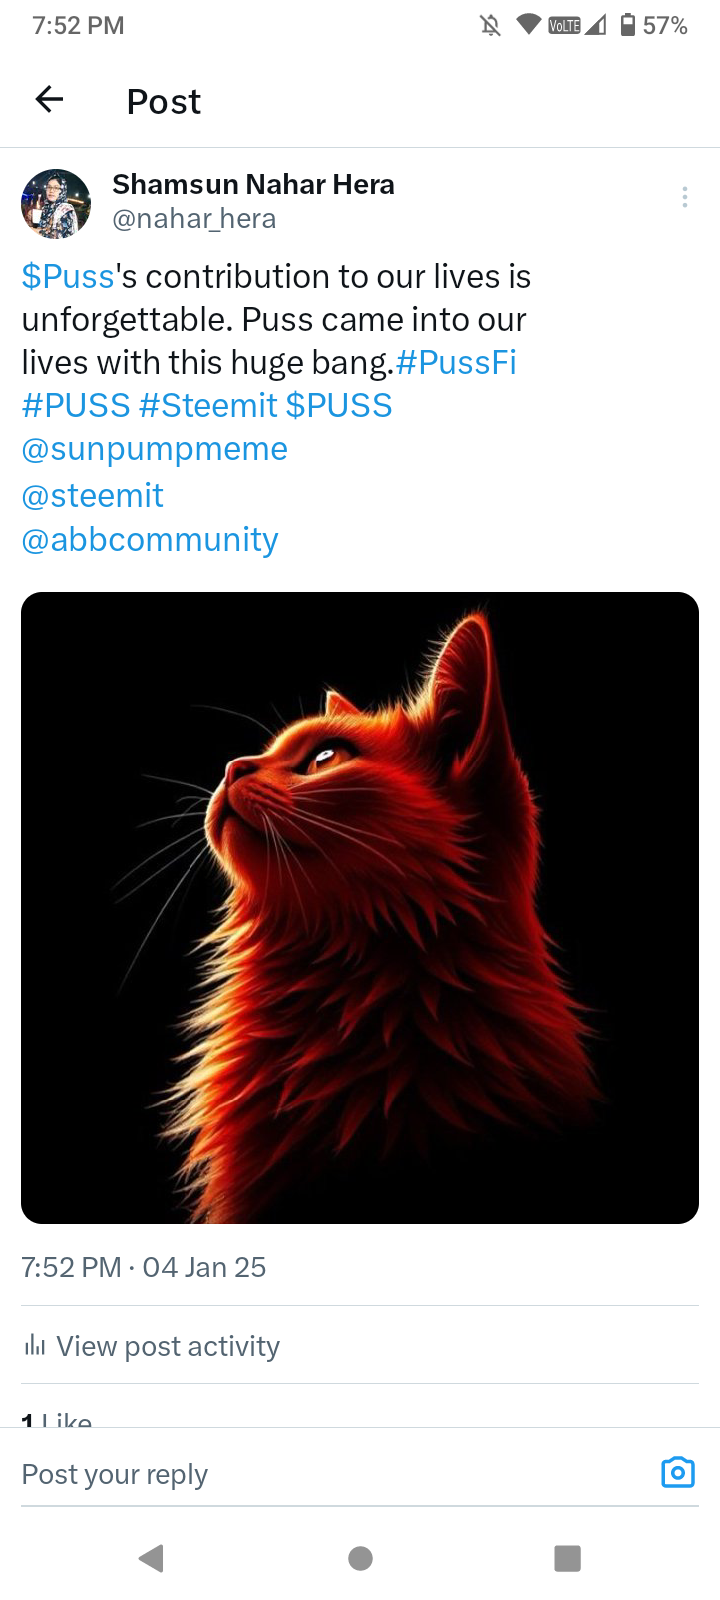Image resolution: width=720 pixels, height=1600 pixels.
Task: Open the $Puss cashtag link
Action: coord(68,276)
